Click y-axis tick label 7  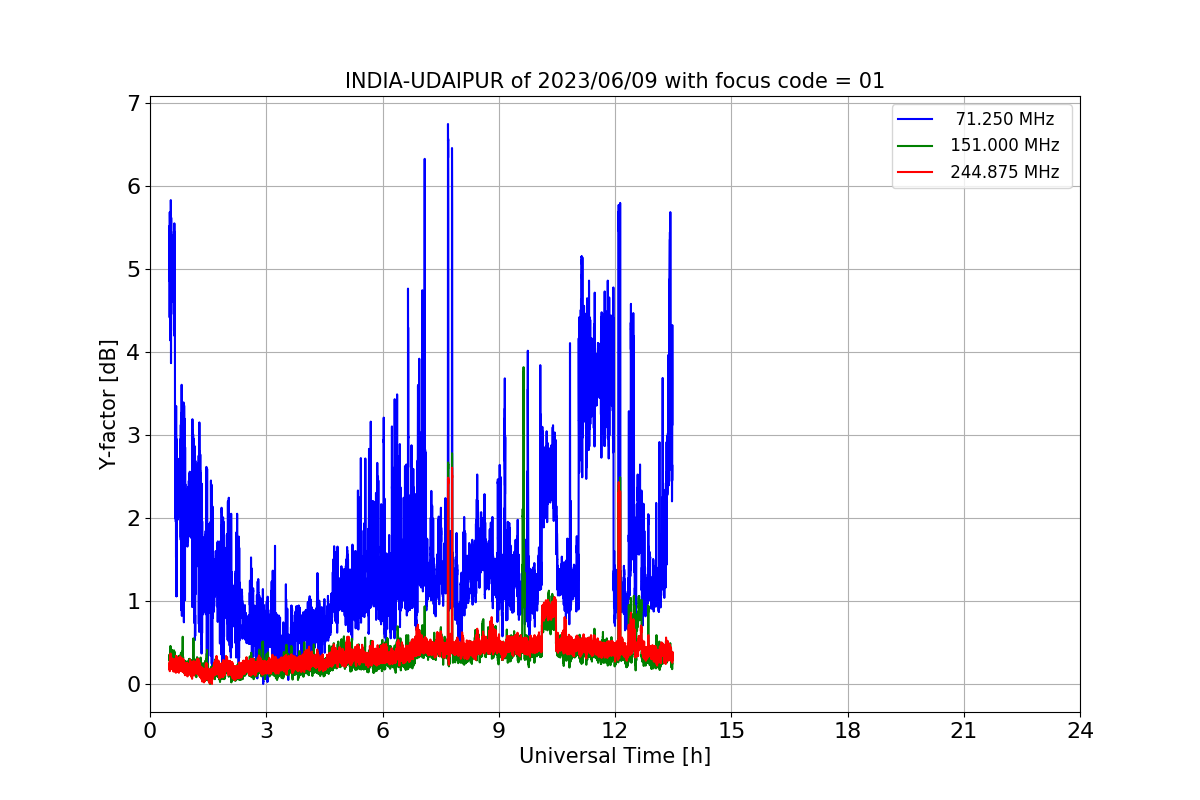(x=133, y=104)
